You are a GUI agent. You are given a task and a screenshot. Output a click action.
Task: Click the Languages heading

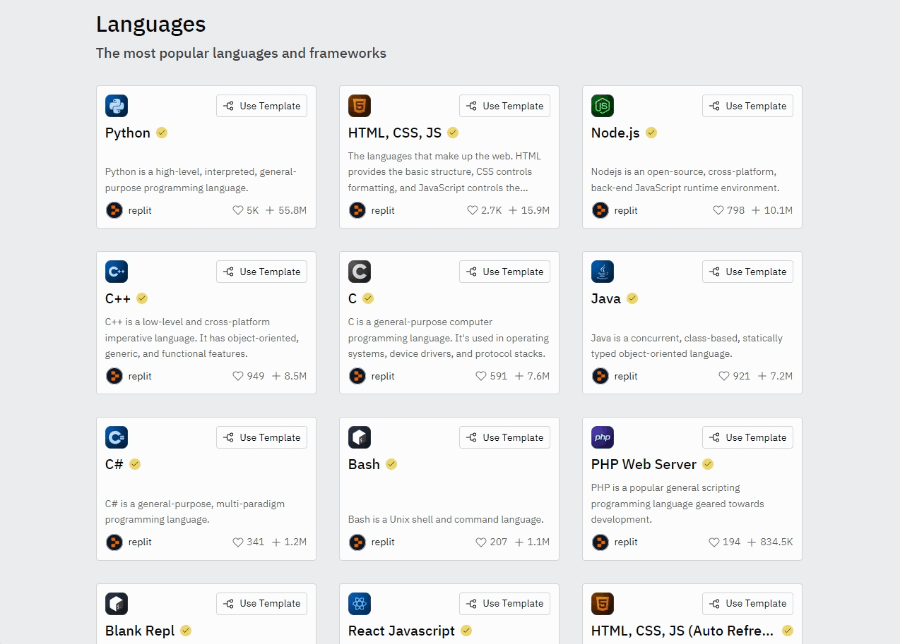click(x=151, y=25)
